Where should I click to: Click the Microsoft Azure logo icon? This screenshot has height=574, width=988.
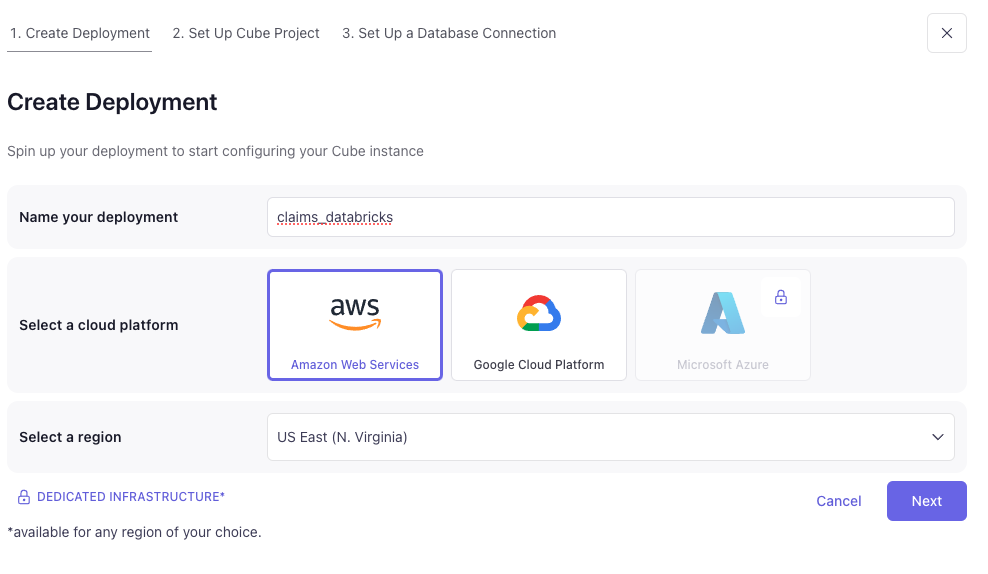[x=723, y=313]
